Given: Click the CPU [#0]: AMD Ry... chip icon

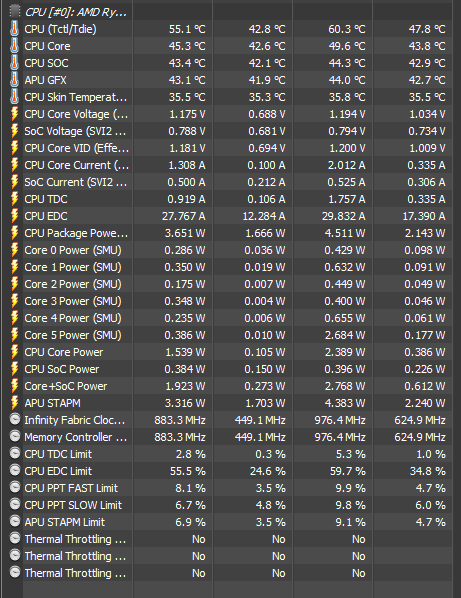Looking at the screenshot, I should [14, 11].
